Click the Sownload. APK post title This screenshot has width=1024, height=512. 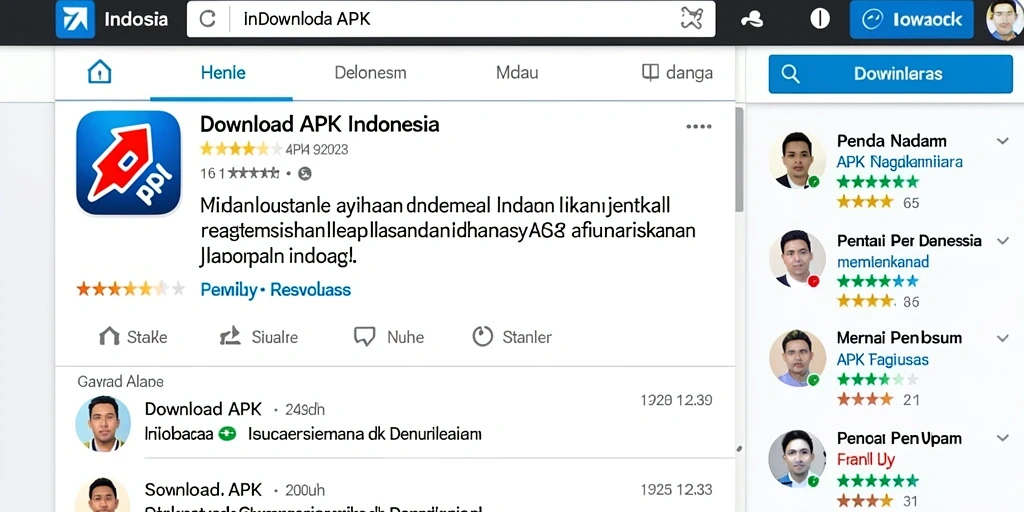(x=203, y=489)
